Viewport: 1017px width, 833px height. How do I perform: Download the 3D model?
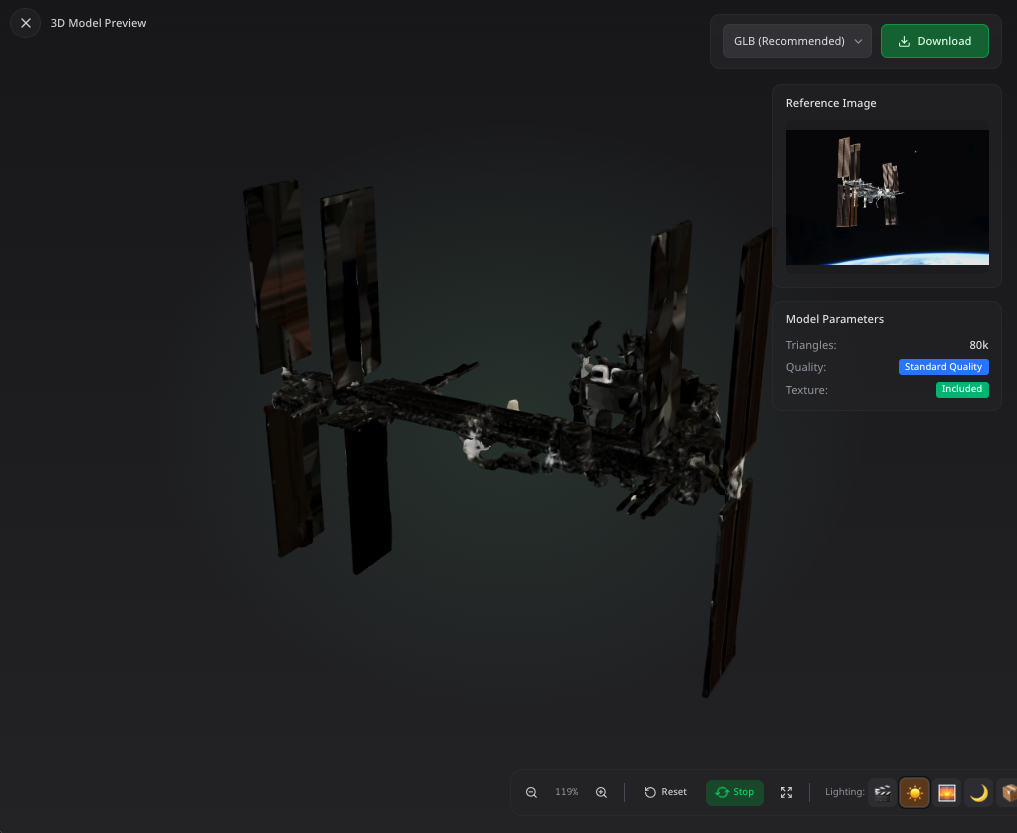934,41
